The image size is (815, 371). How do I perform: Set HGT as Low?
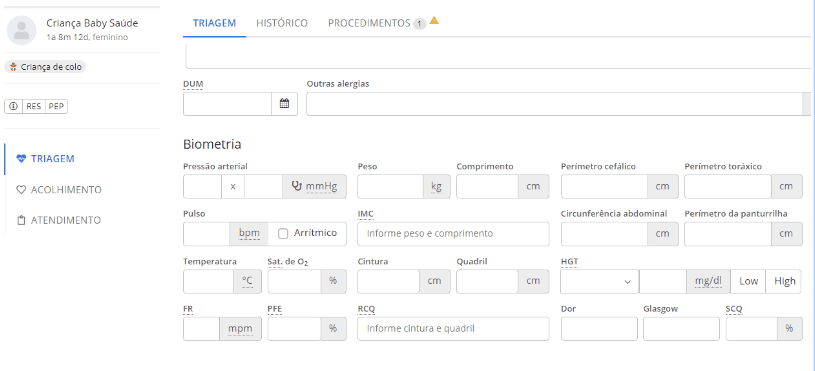748,281
